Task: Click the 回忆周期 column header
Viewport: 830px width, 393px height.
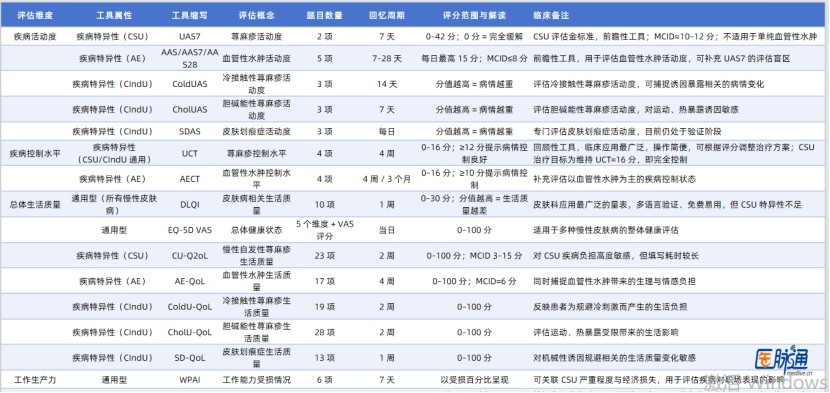Action: click(x=386, y=15)
